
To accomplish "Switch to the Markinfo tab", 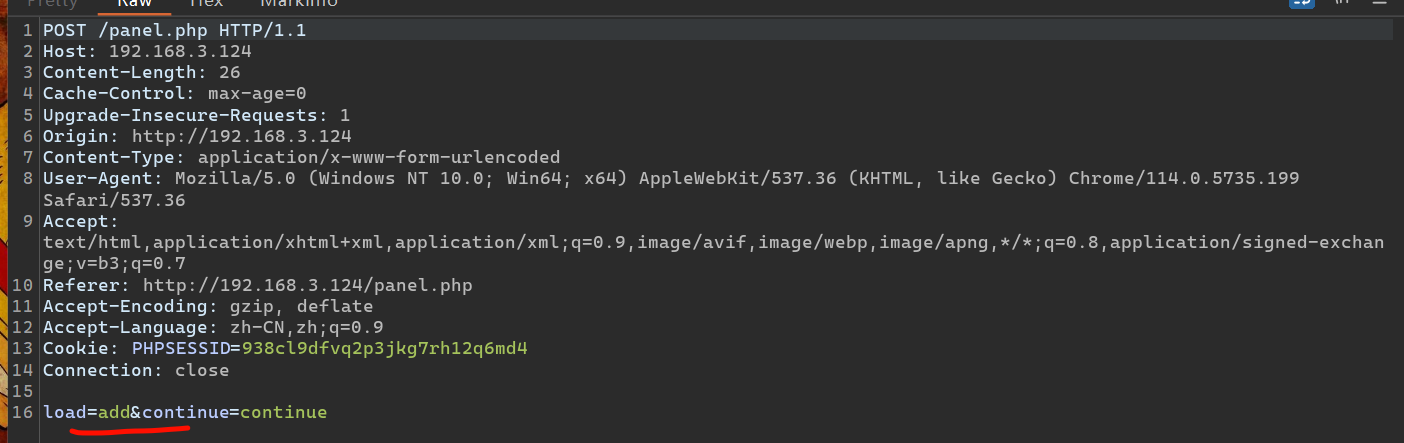I will (299, 3).
